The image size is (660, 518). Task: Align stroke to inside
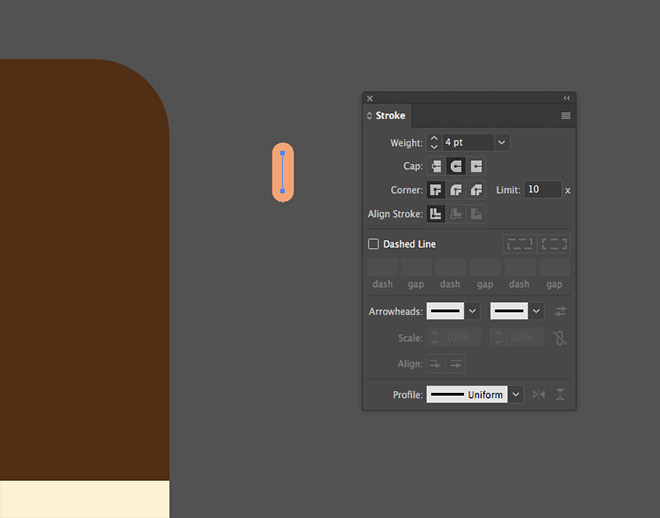coord(456,214)
